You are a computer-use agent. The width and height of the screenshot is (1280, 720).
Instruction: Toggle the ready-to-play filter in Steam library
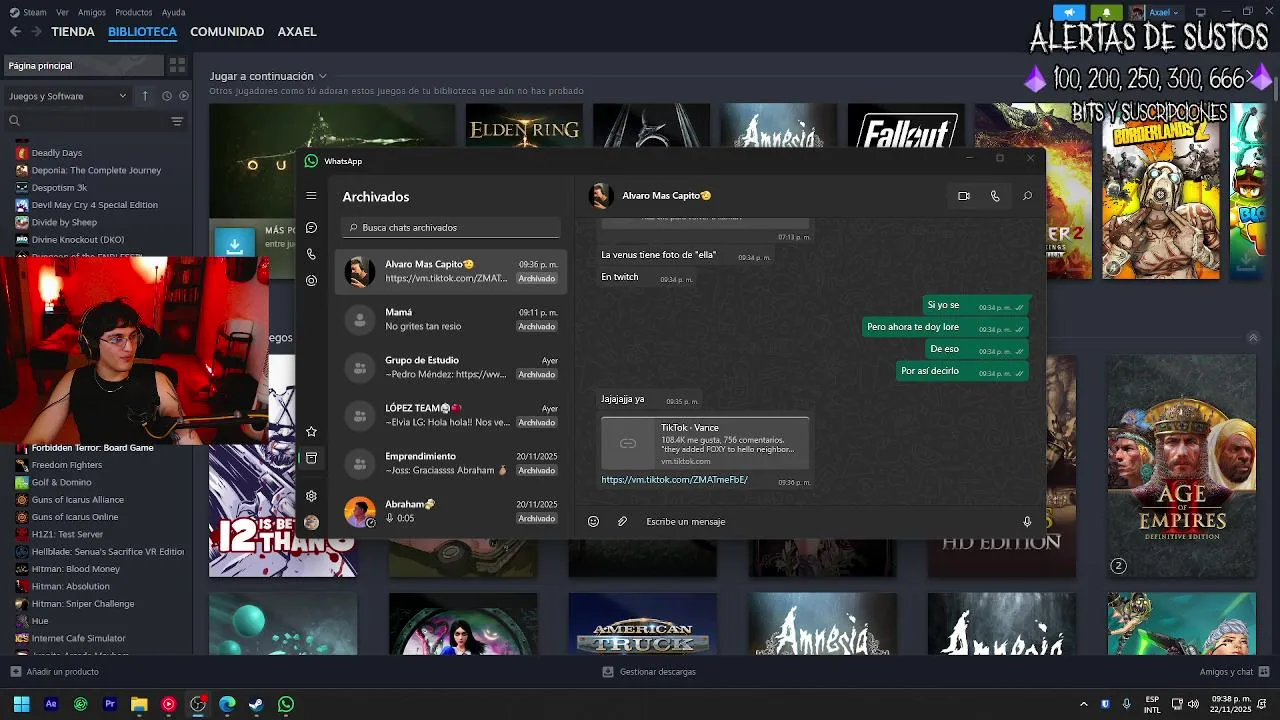(183, 96)
